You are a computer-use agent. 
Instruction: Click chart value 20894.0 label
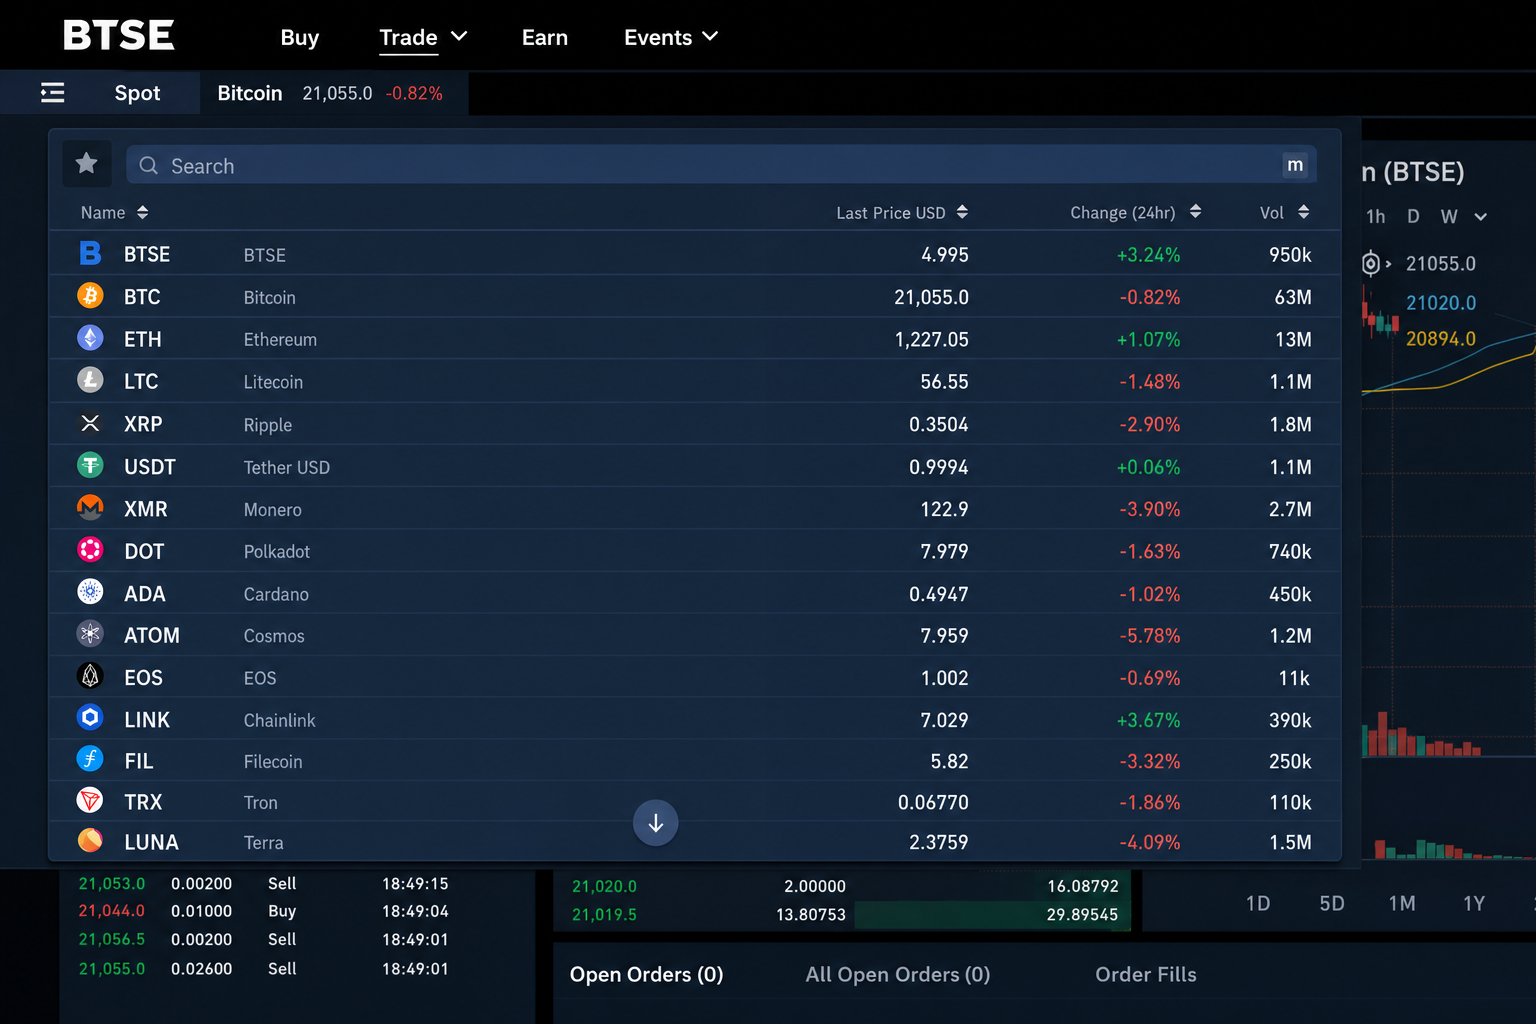pos(1441,339)
